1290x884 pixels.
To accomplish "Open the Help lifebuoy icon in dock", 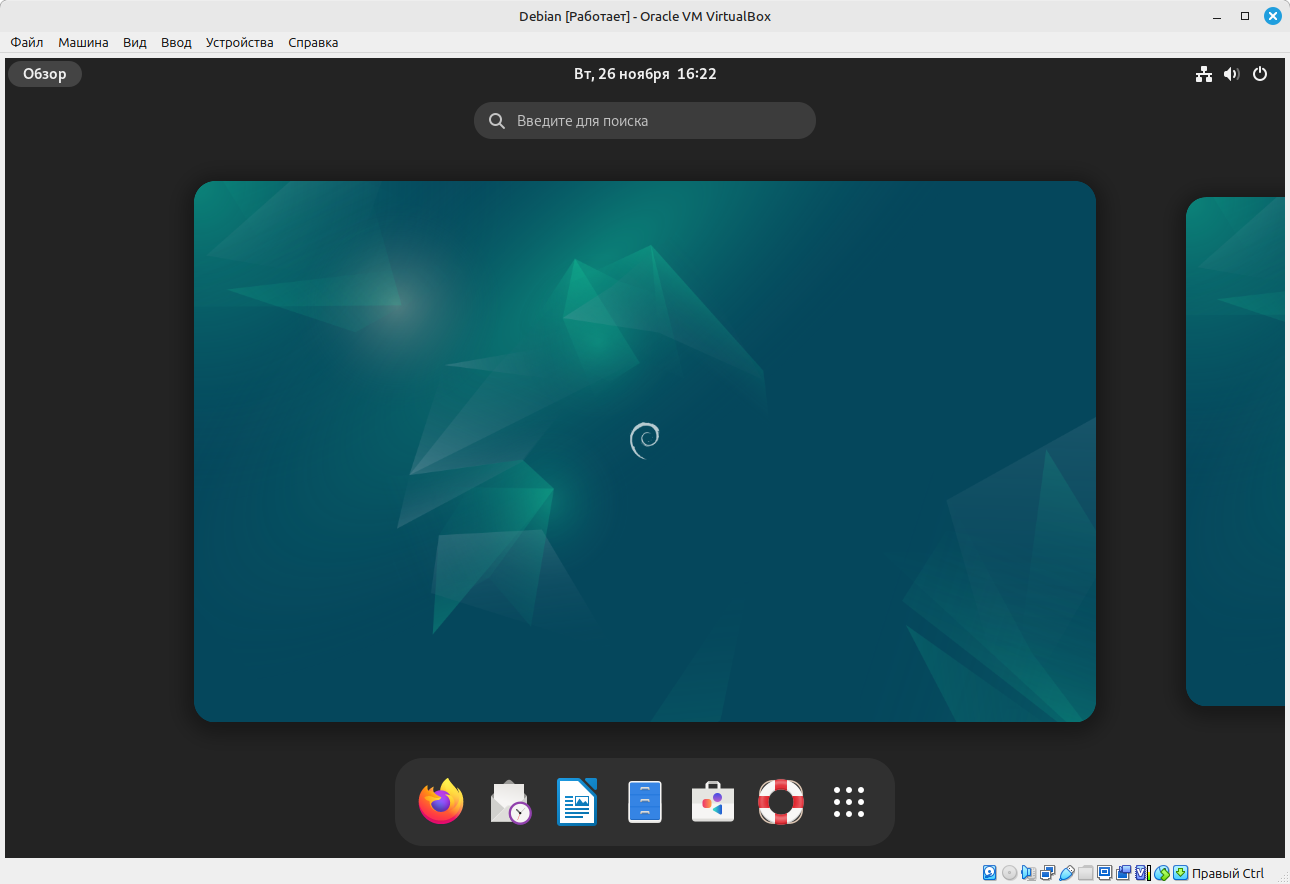I will click(x=781, y=802).
